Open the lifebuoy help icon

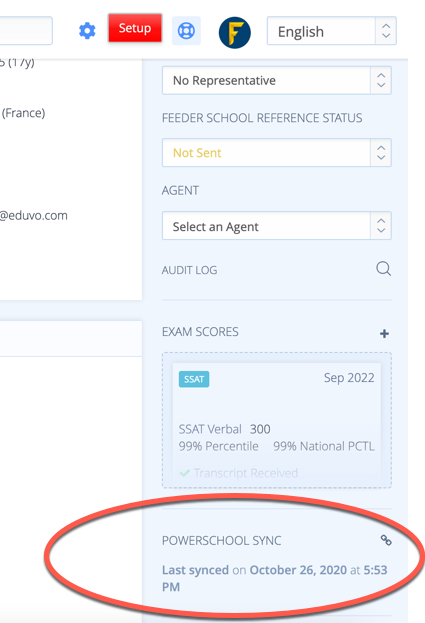click(x=186, y=31)
